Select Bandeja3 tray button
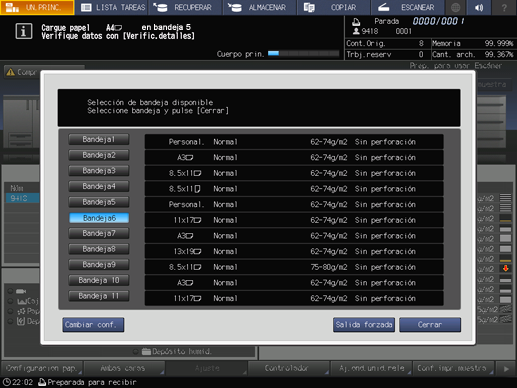517x388 pixels. click(99, 171)
